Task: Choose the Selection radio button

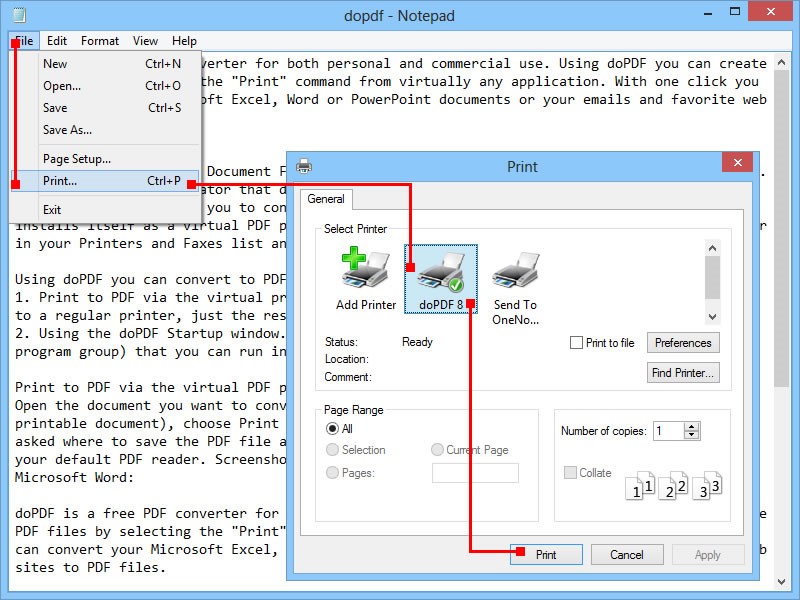Action: [332, 449]
